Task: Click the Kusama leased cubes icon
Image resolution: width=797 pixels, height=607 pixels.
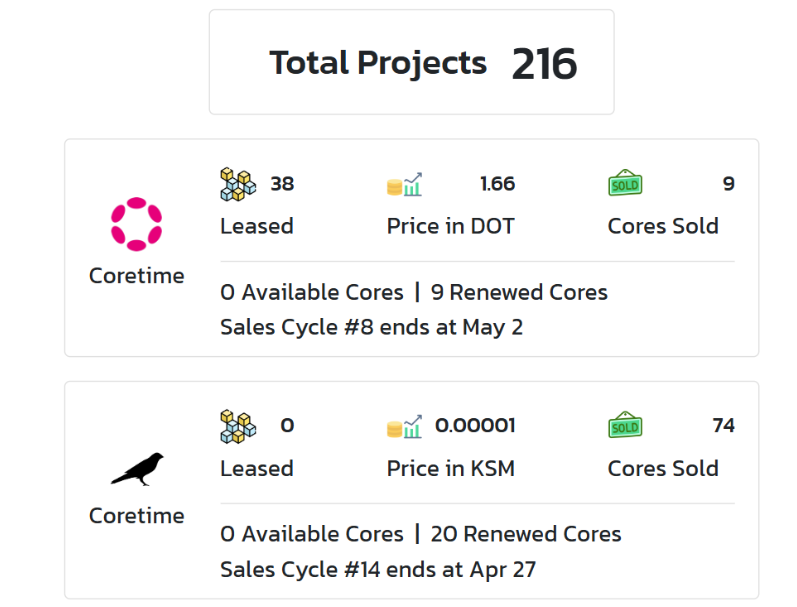Action: point(238,427)
